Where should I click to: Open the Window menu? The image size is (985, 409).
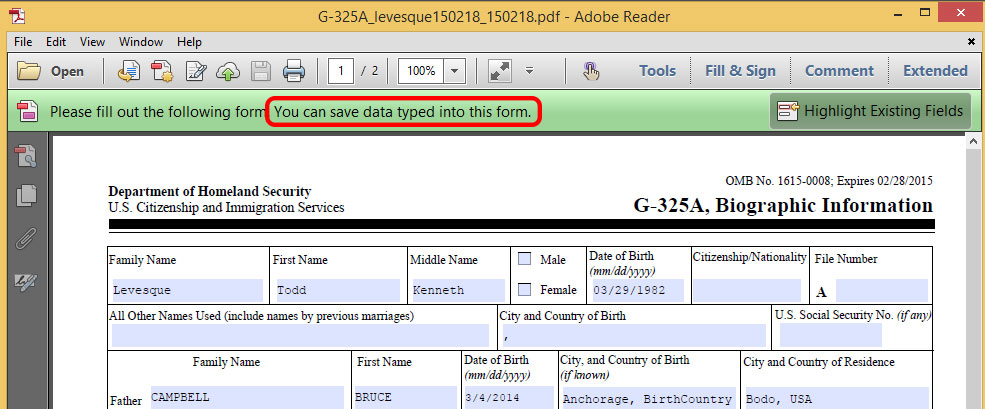coord(141,42)
